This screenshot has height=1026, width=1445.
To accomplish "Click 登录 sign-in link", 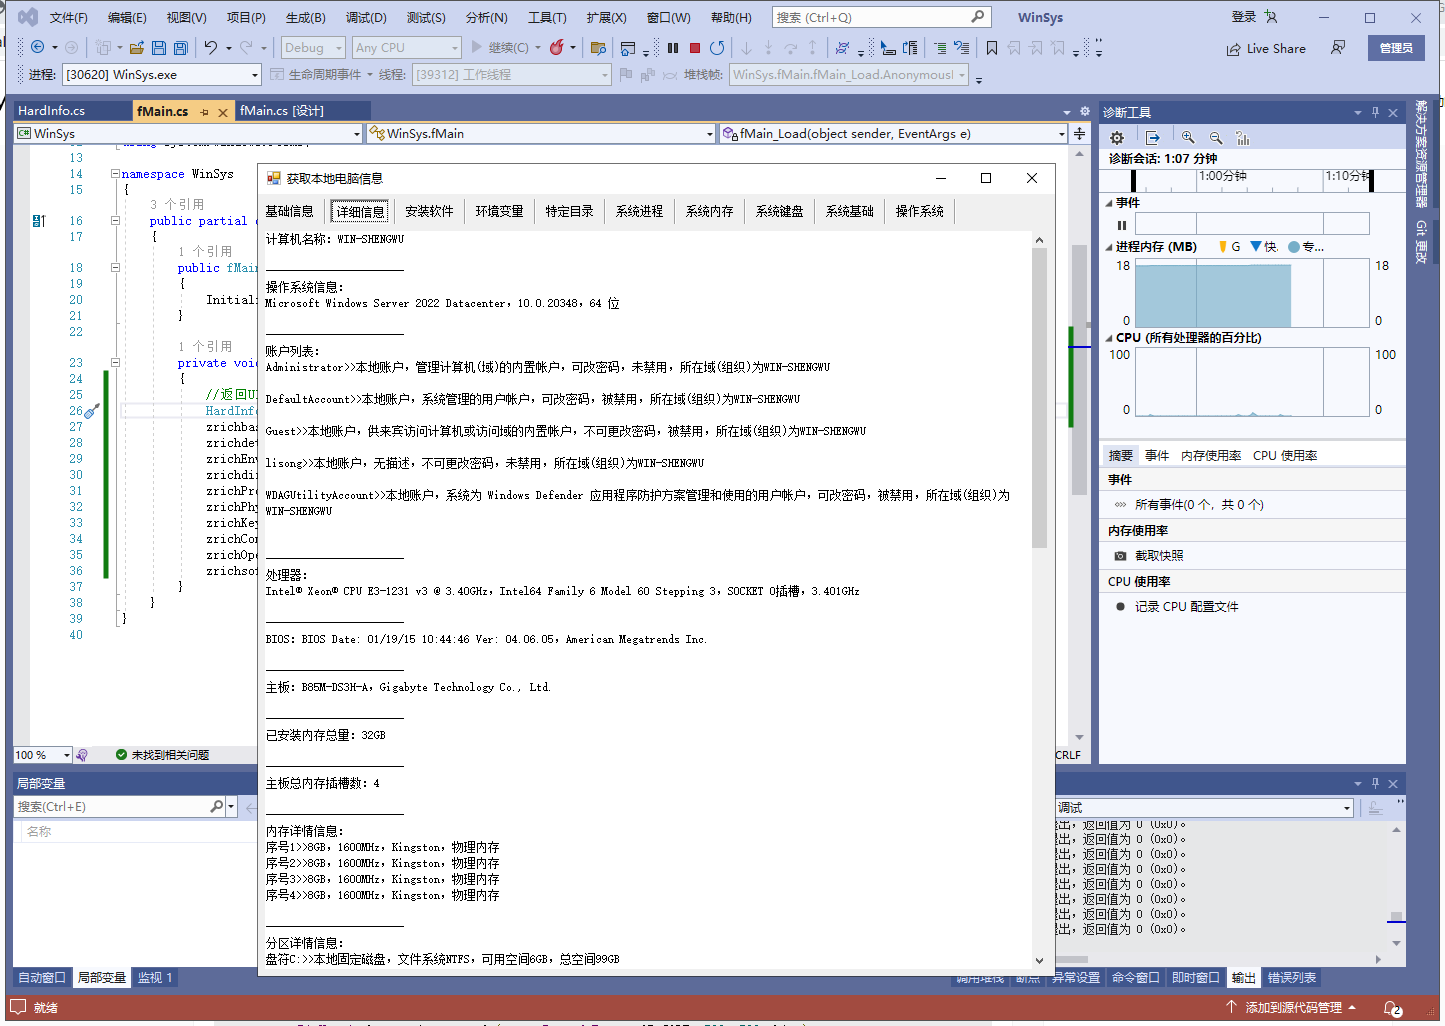I will (1244, 17).
